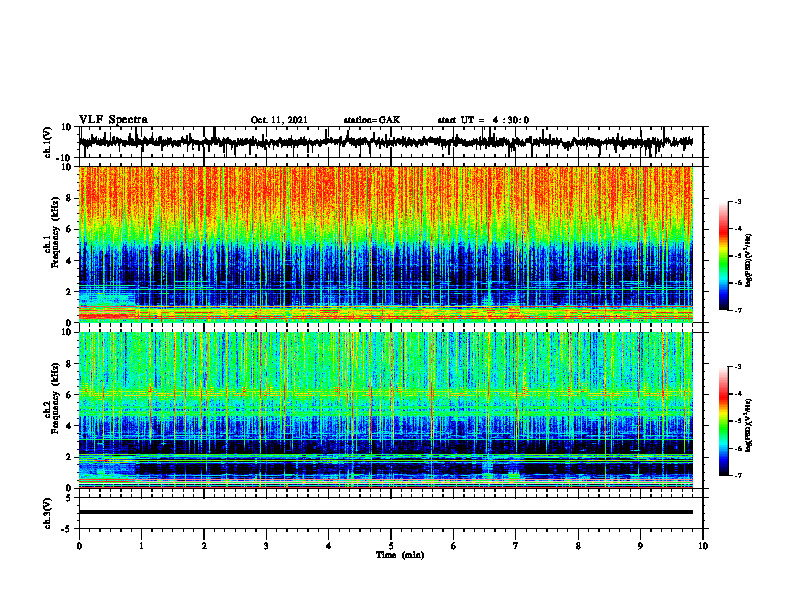Screen dimensions: 792x612
Task: Click the time axis tick label "8"
Action: point(578,546)
